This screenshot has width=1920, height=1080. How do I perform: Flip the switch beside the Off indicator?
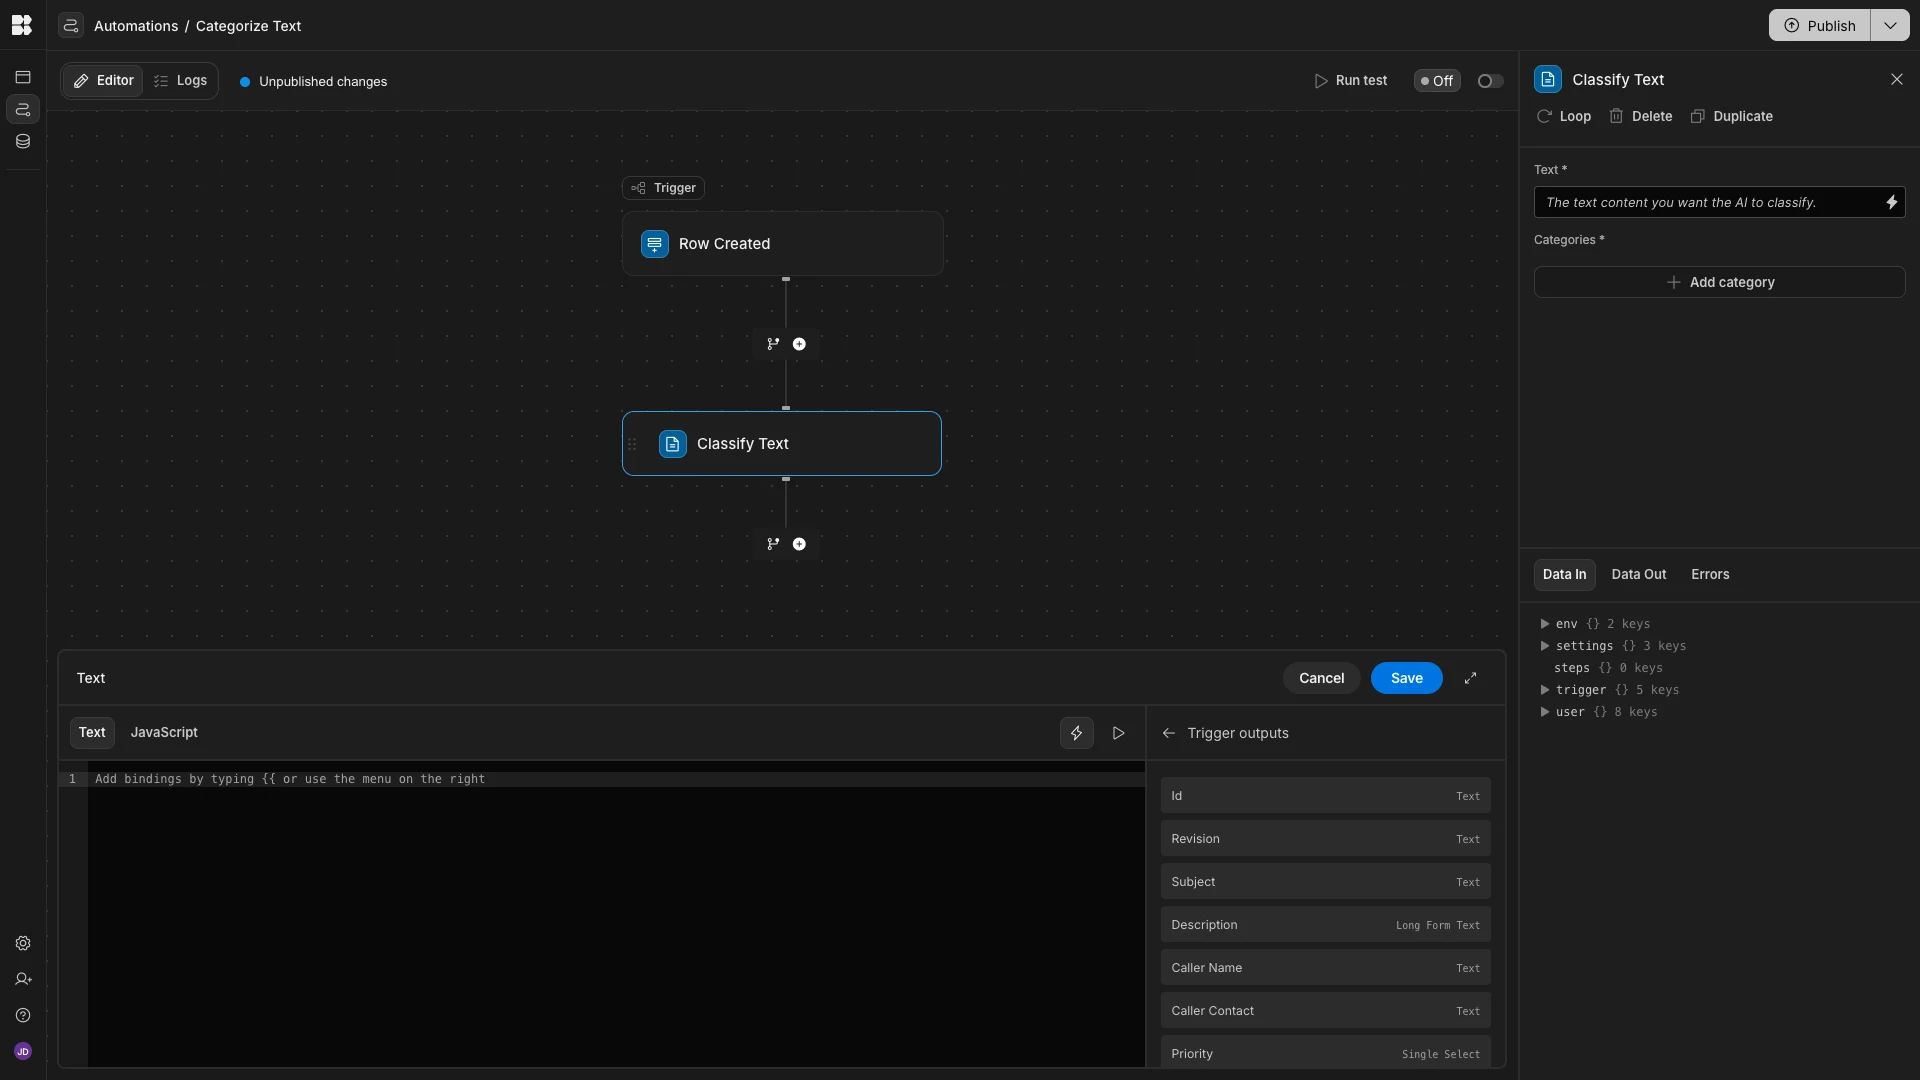(x=1488, y=81)
